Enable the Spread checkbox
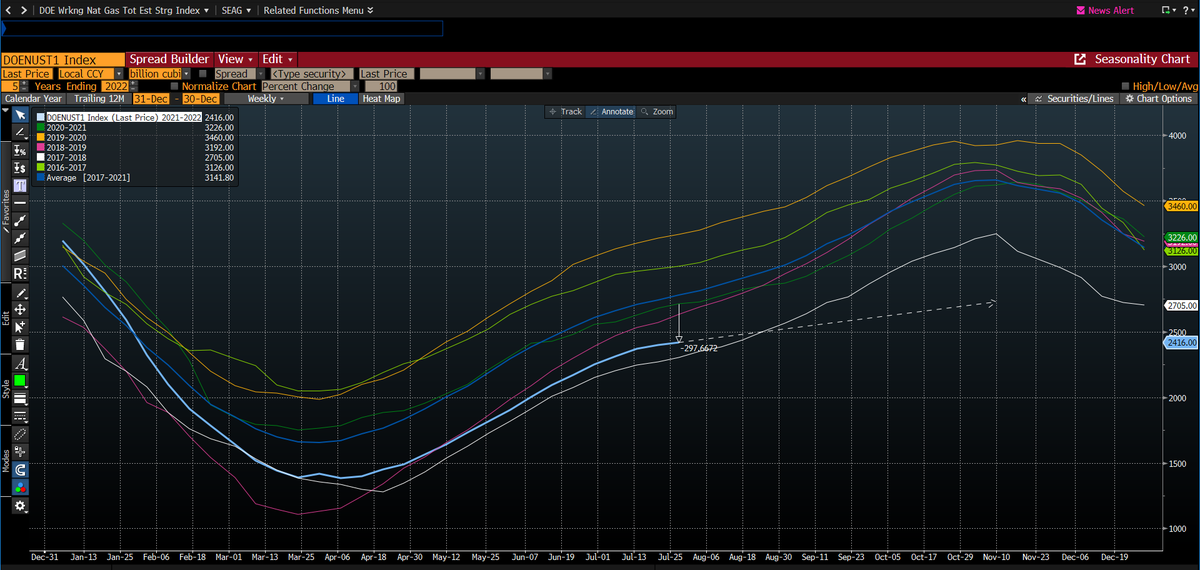Screen dimensions: 1200x570 pos(203,74)
